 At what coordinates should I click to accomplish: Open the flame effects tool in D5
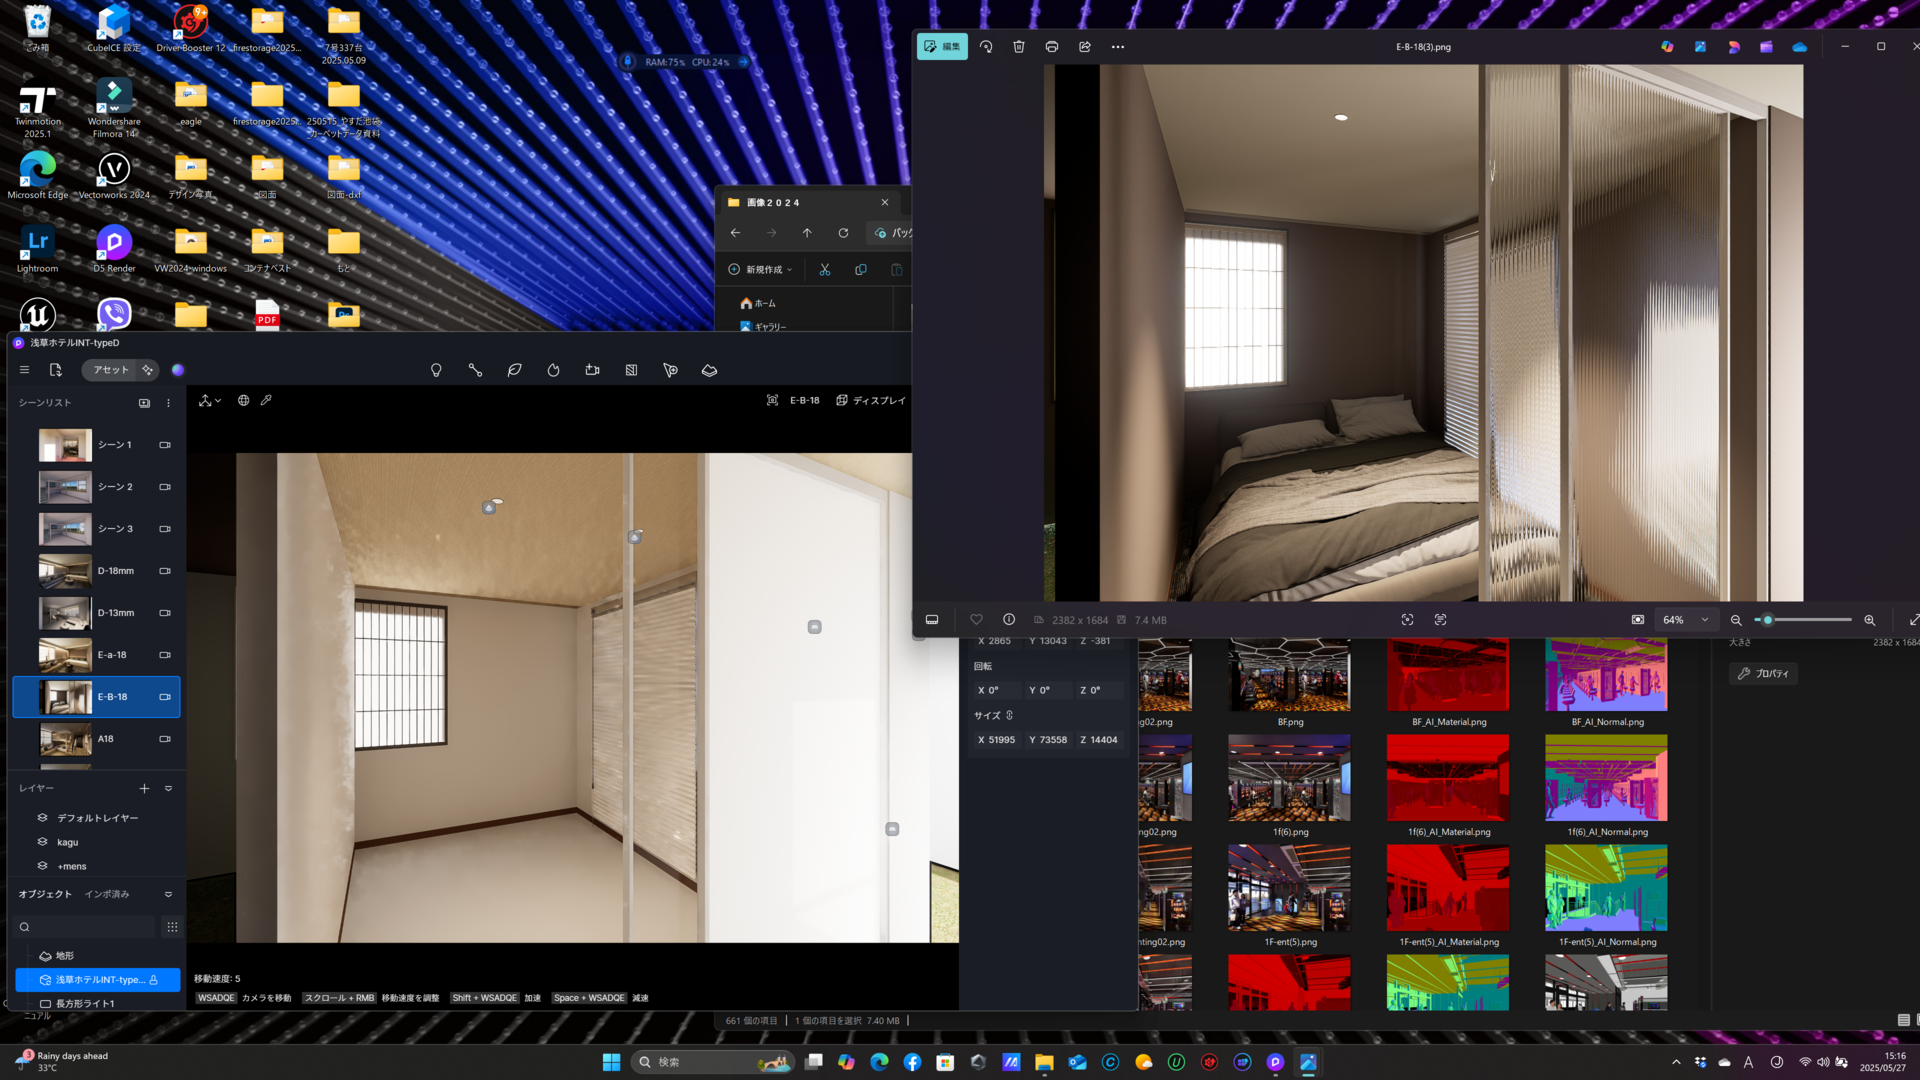click(553, 370)
